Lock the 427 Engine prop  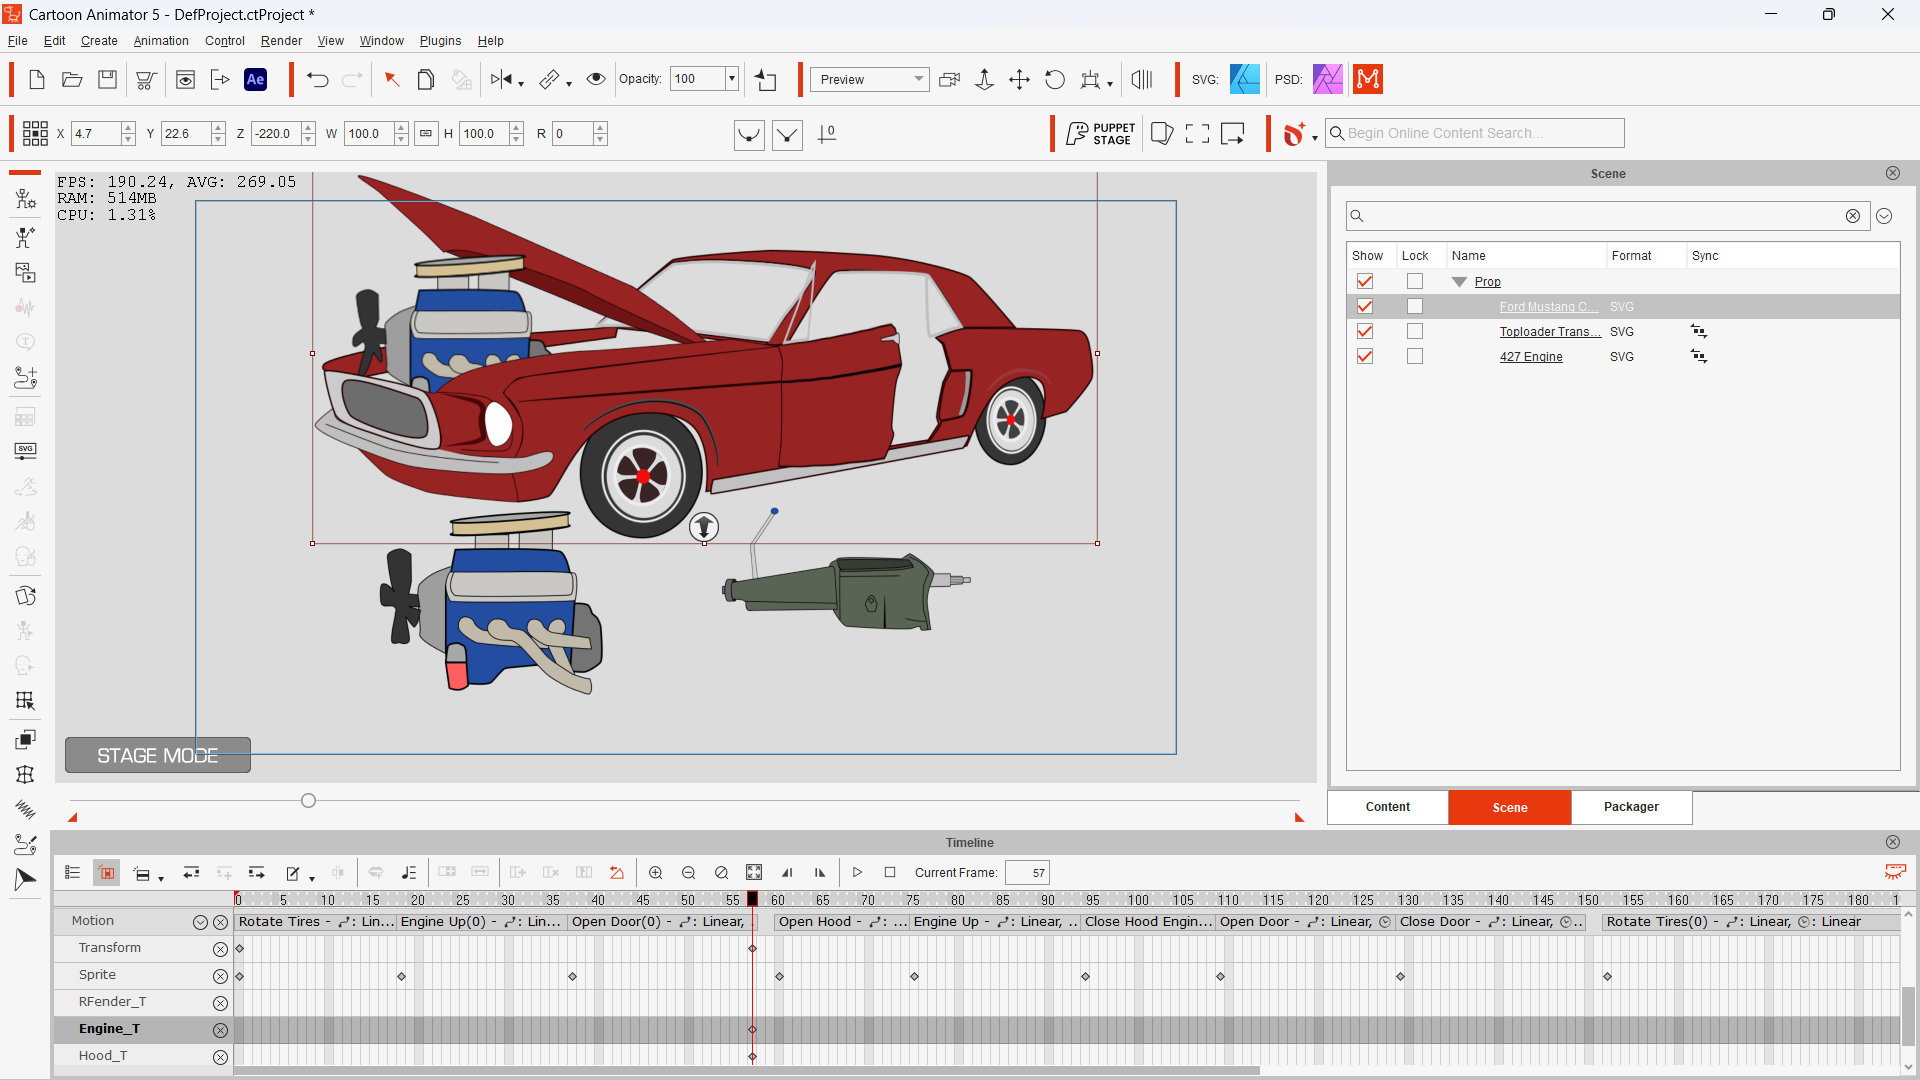click(1415, 357)
